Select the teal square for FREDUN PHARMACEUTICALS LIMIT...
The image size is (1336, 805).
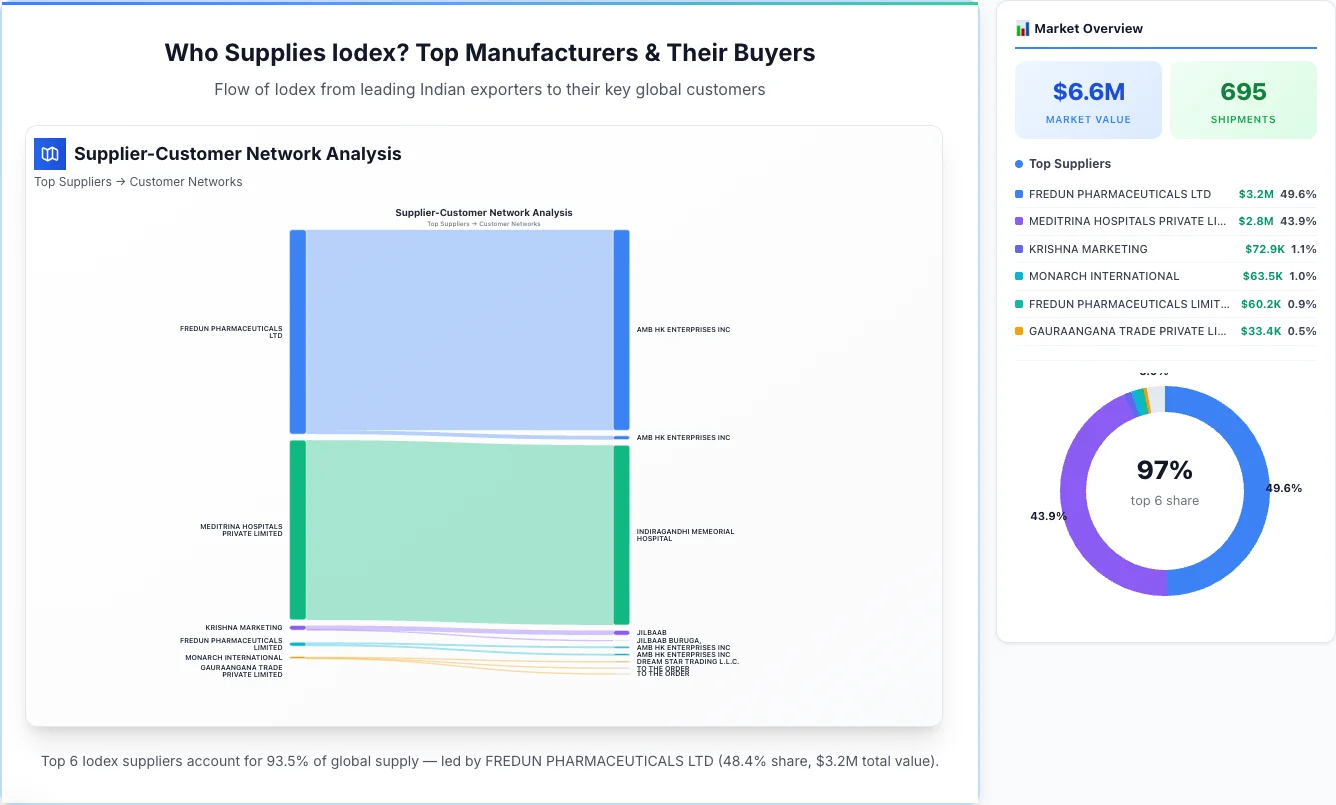tap(1020, 303)
